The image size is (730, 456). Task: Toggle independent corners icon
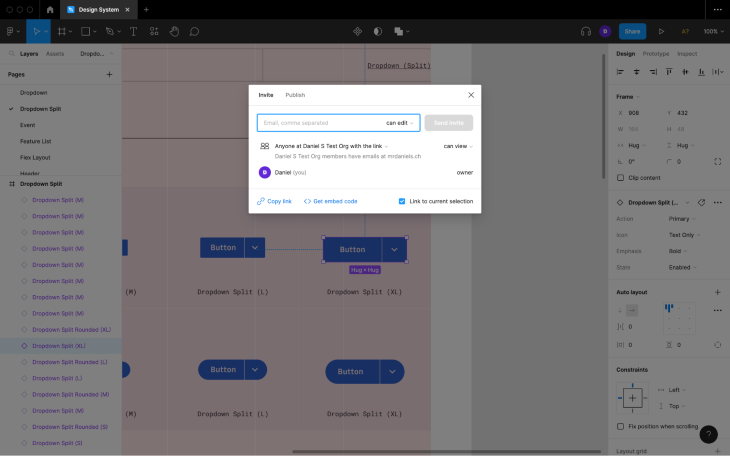tap(717, 162)
